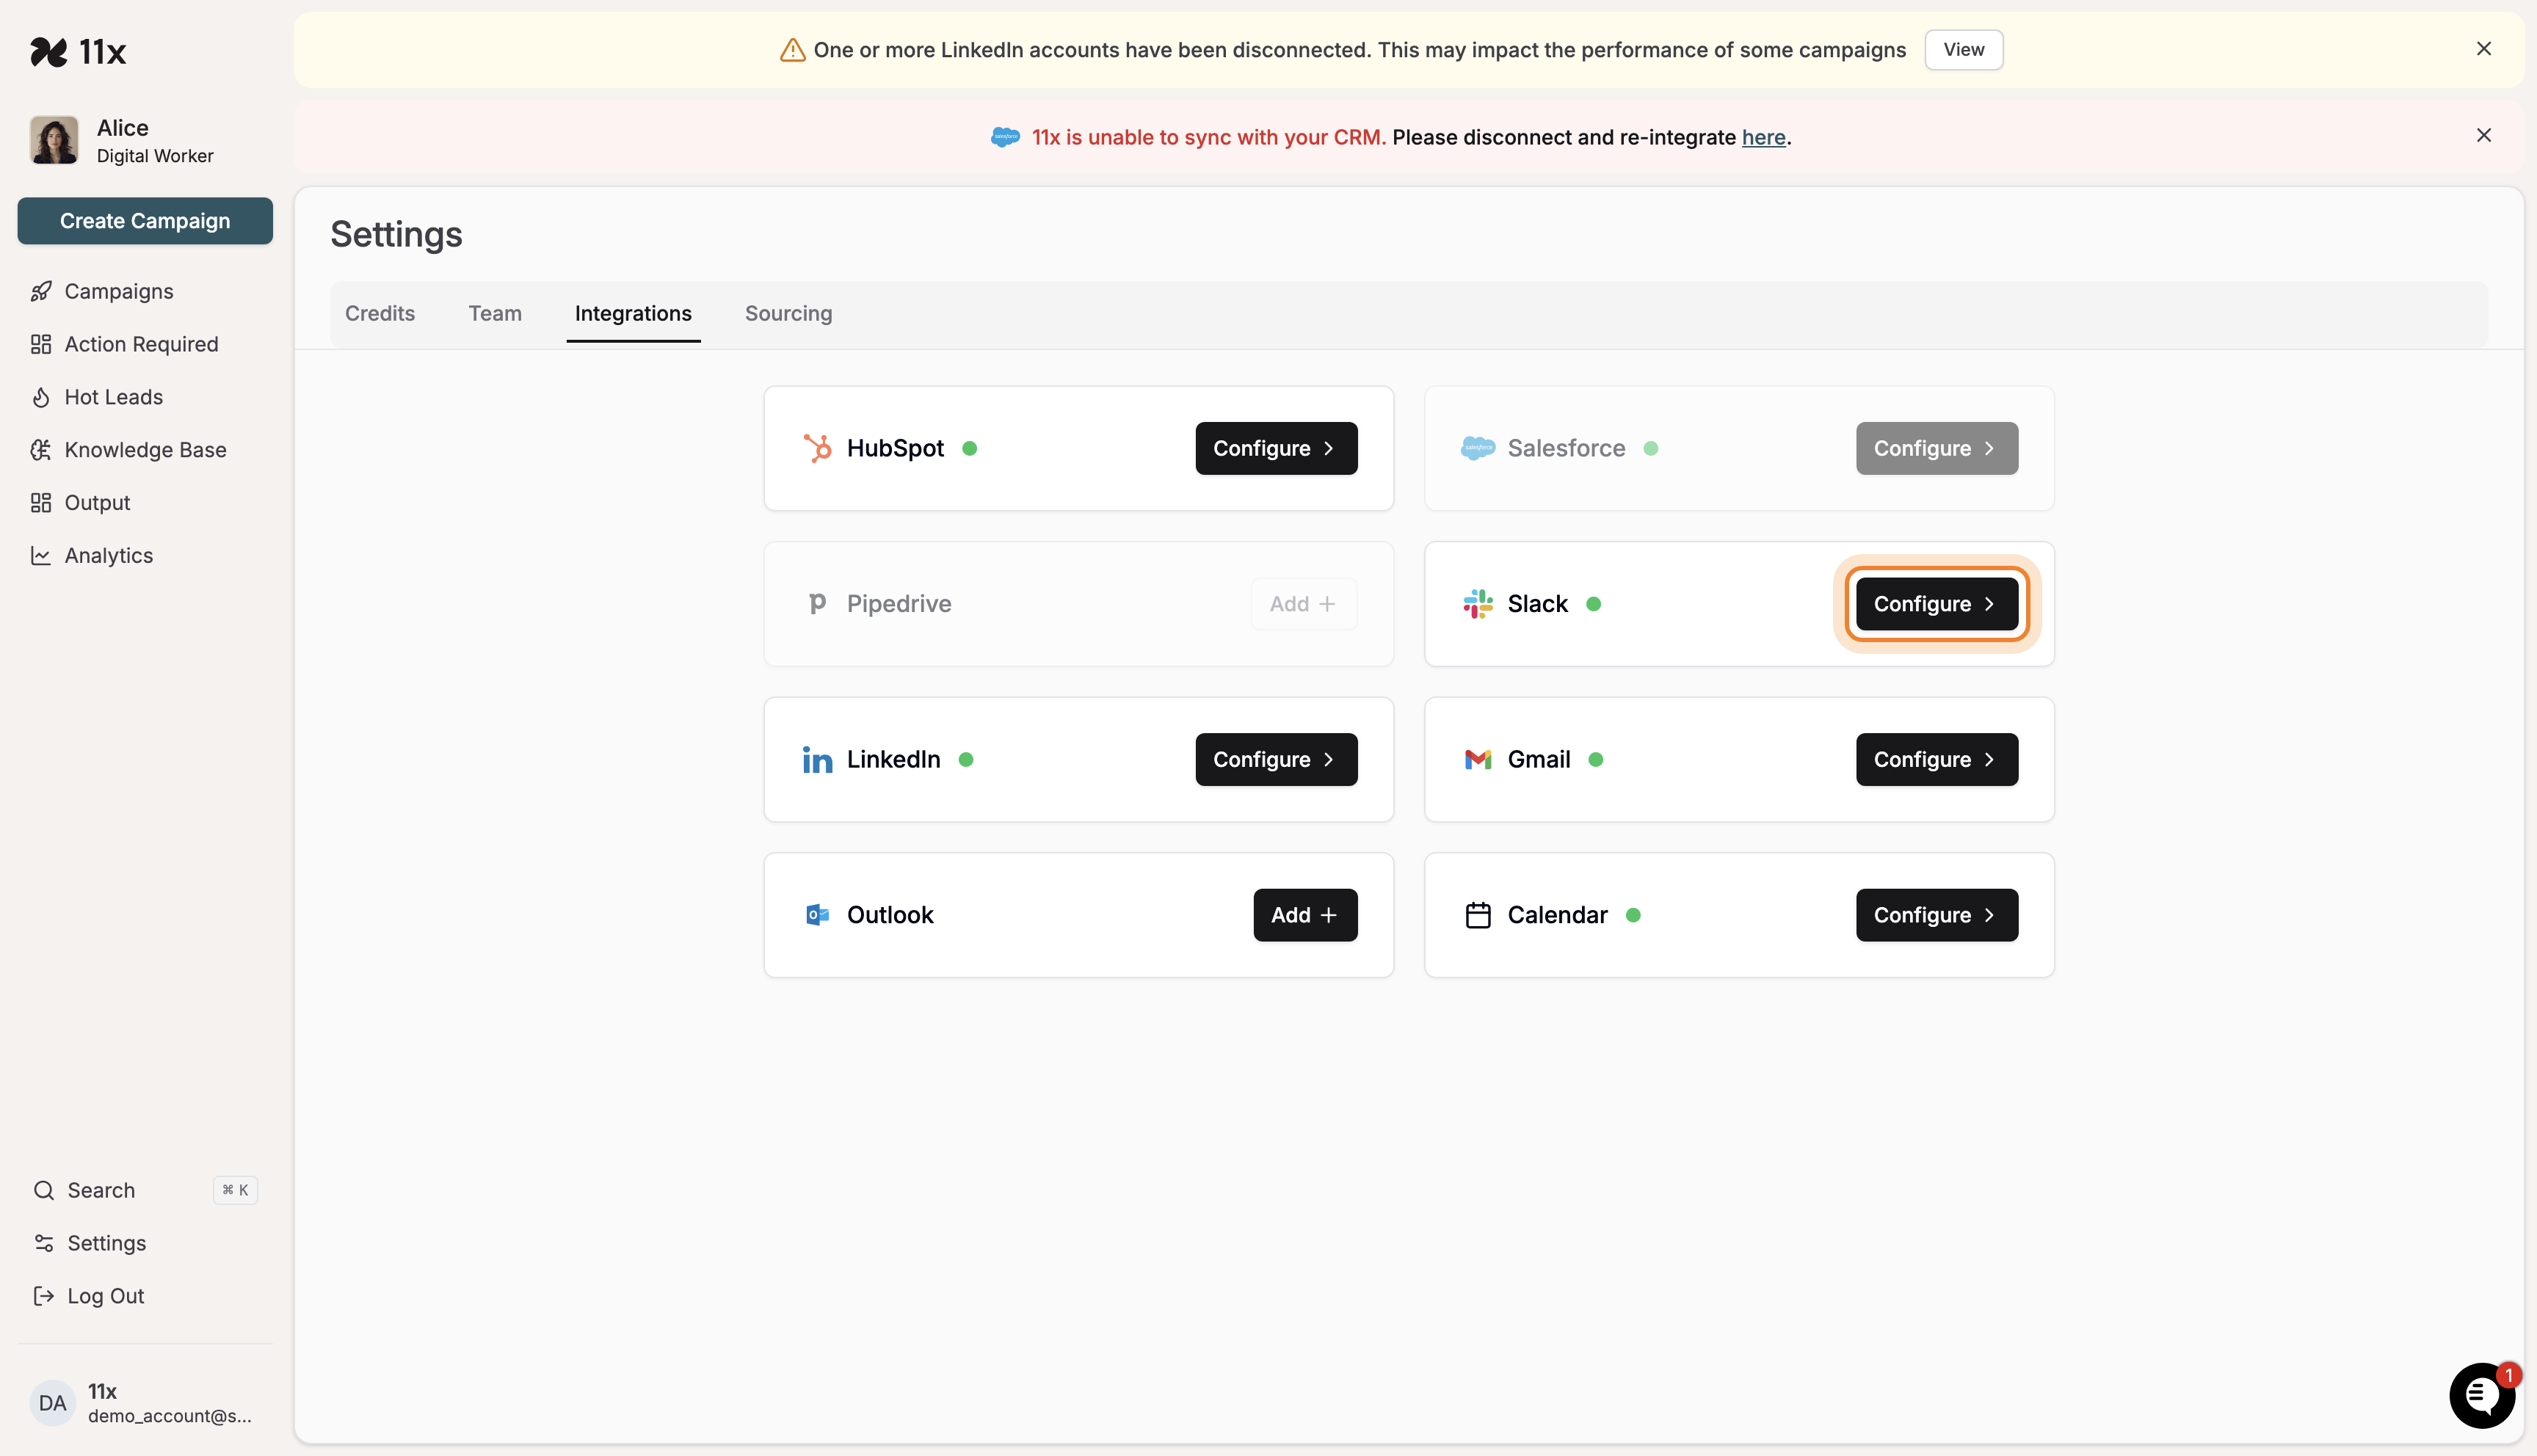Switch to the Credits tab

point(380,313)
